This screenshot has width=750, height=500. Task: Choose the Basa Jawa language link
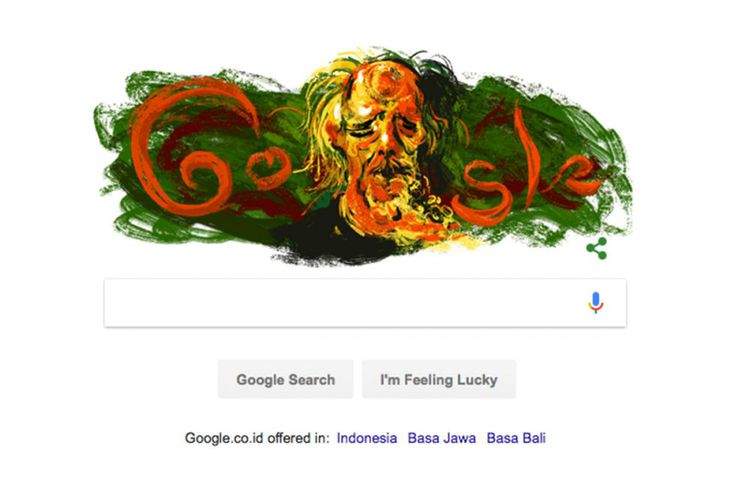(441, 438)
